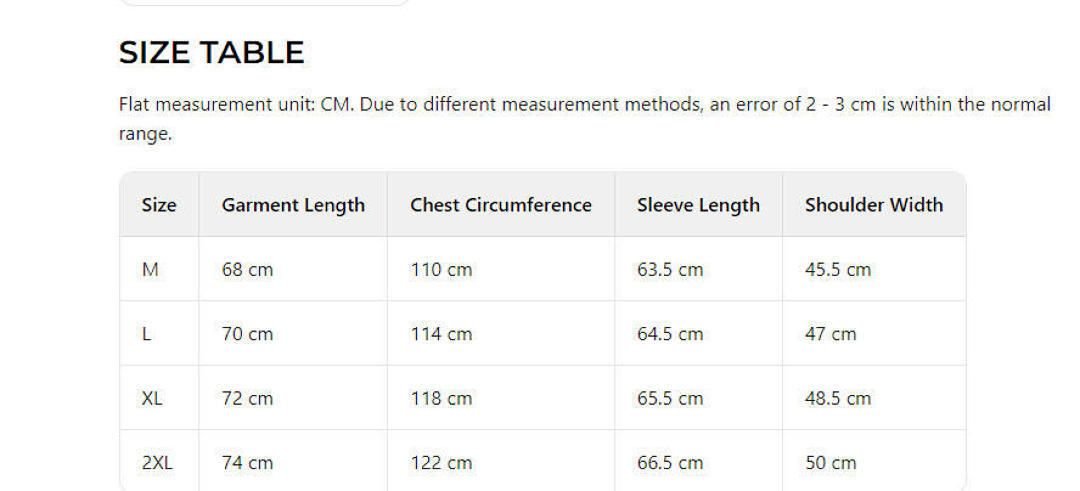This screenshot has width=1080, height=491.
Task: Select the 65.5 cm sleeve length cell
Action: click(x=669, y=398)
